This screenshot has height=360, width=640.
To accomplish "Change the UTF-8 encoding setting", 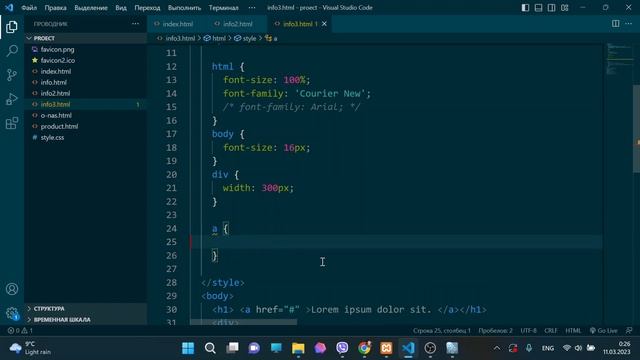I will click(x=529, y=331).
